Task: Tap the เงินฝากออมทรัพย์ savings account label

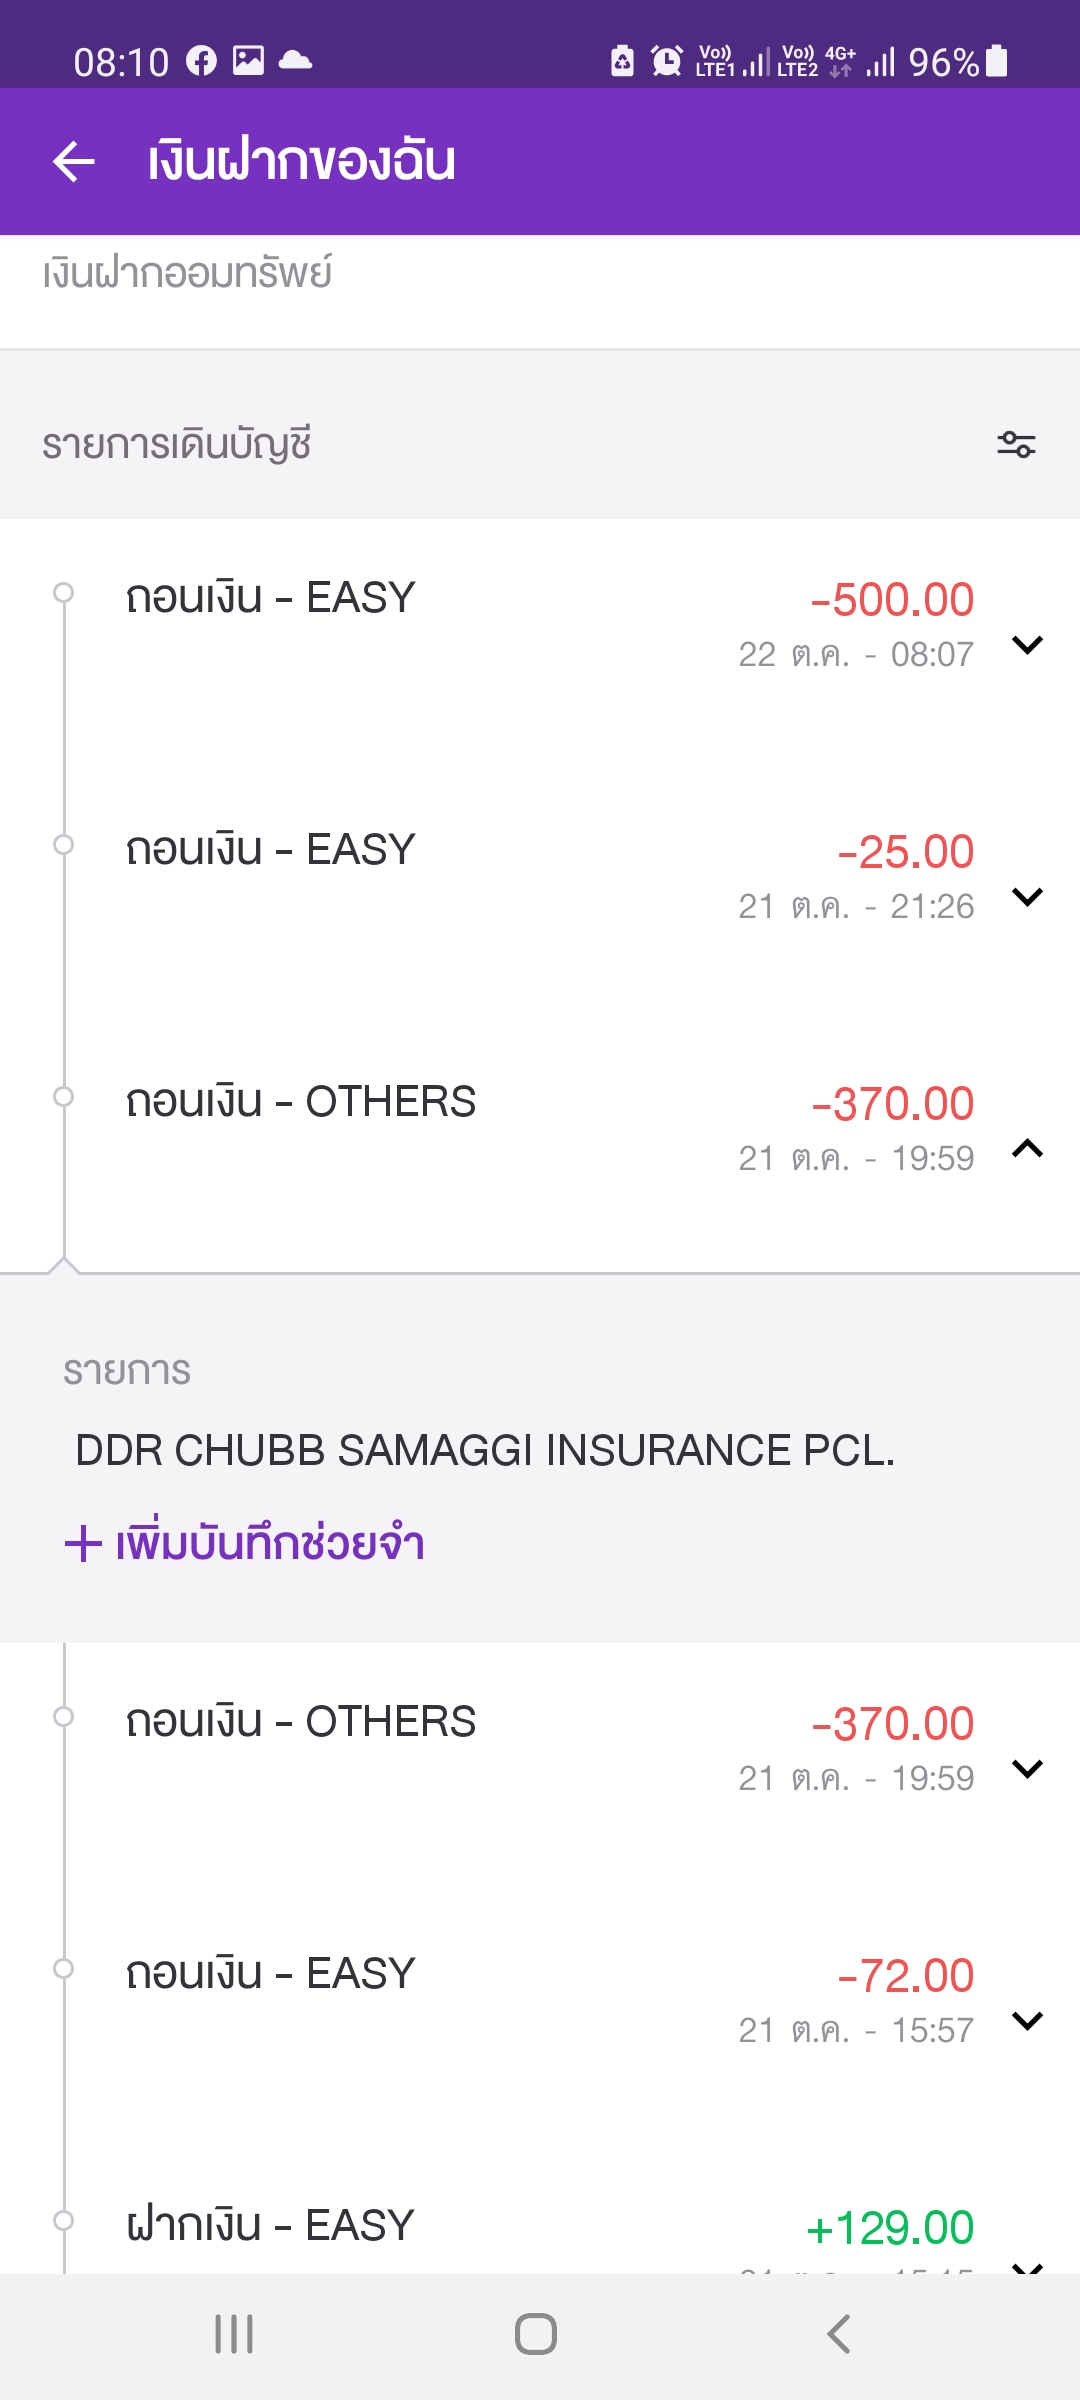Action: [x=187, y=273]
